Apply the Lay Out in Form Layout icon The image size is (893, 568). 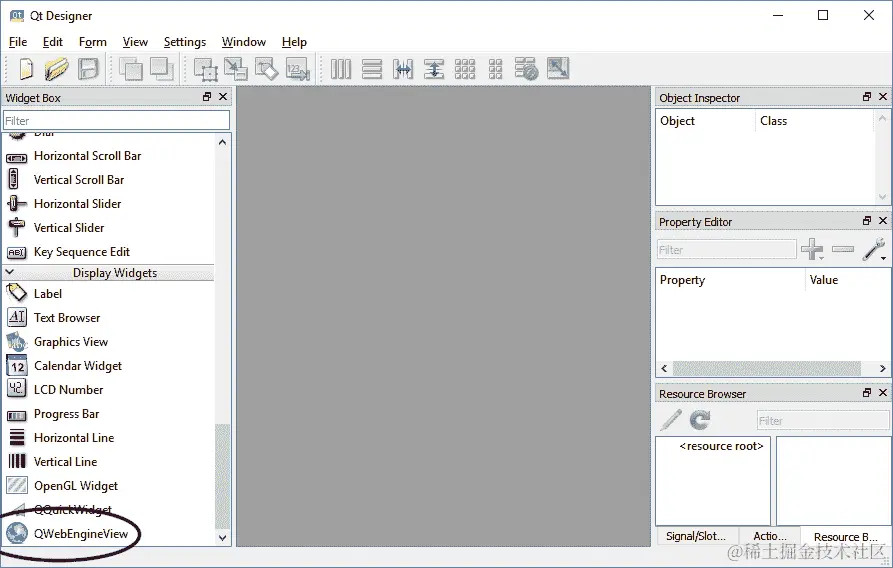click(x=495, y=69)
